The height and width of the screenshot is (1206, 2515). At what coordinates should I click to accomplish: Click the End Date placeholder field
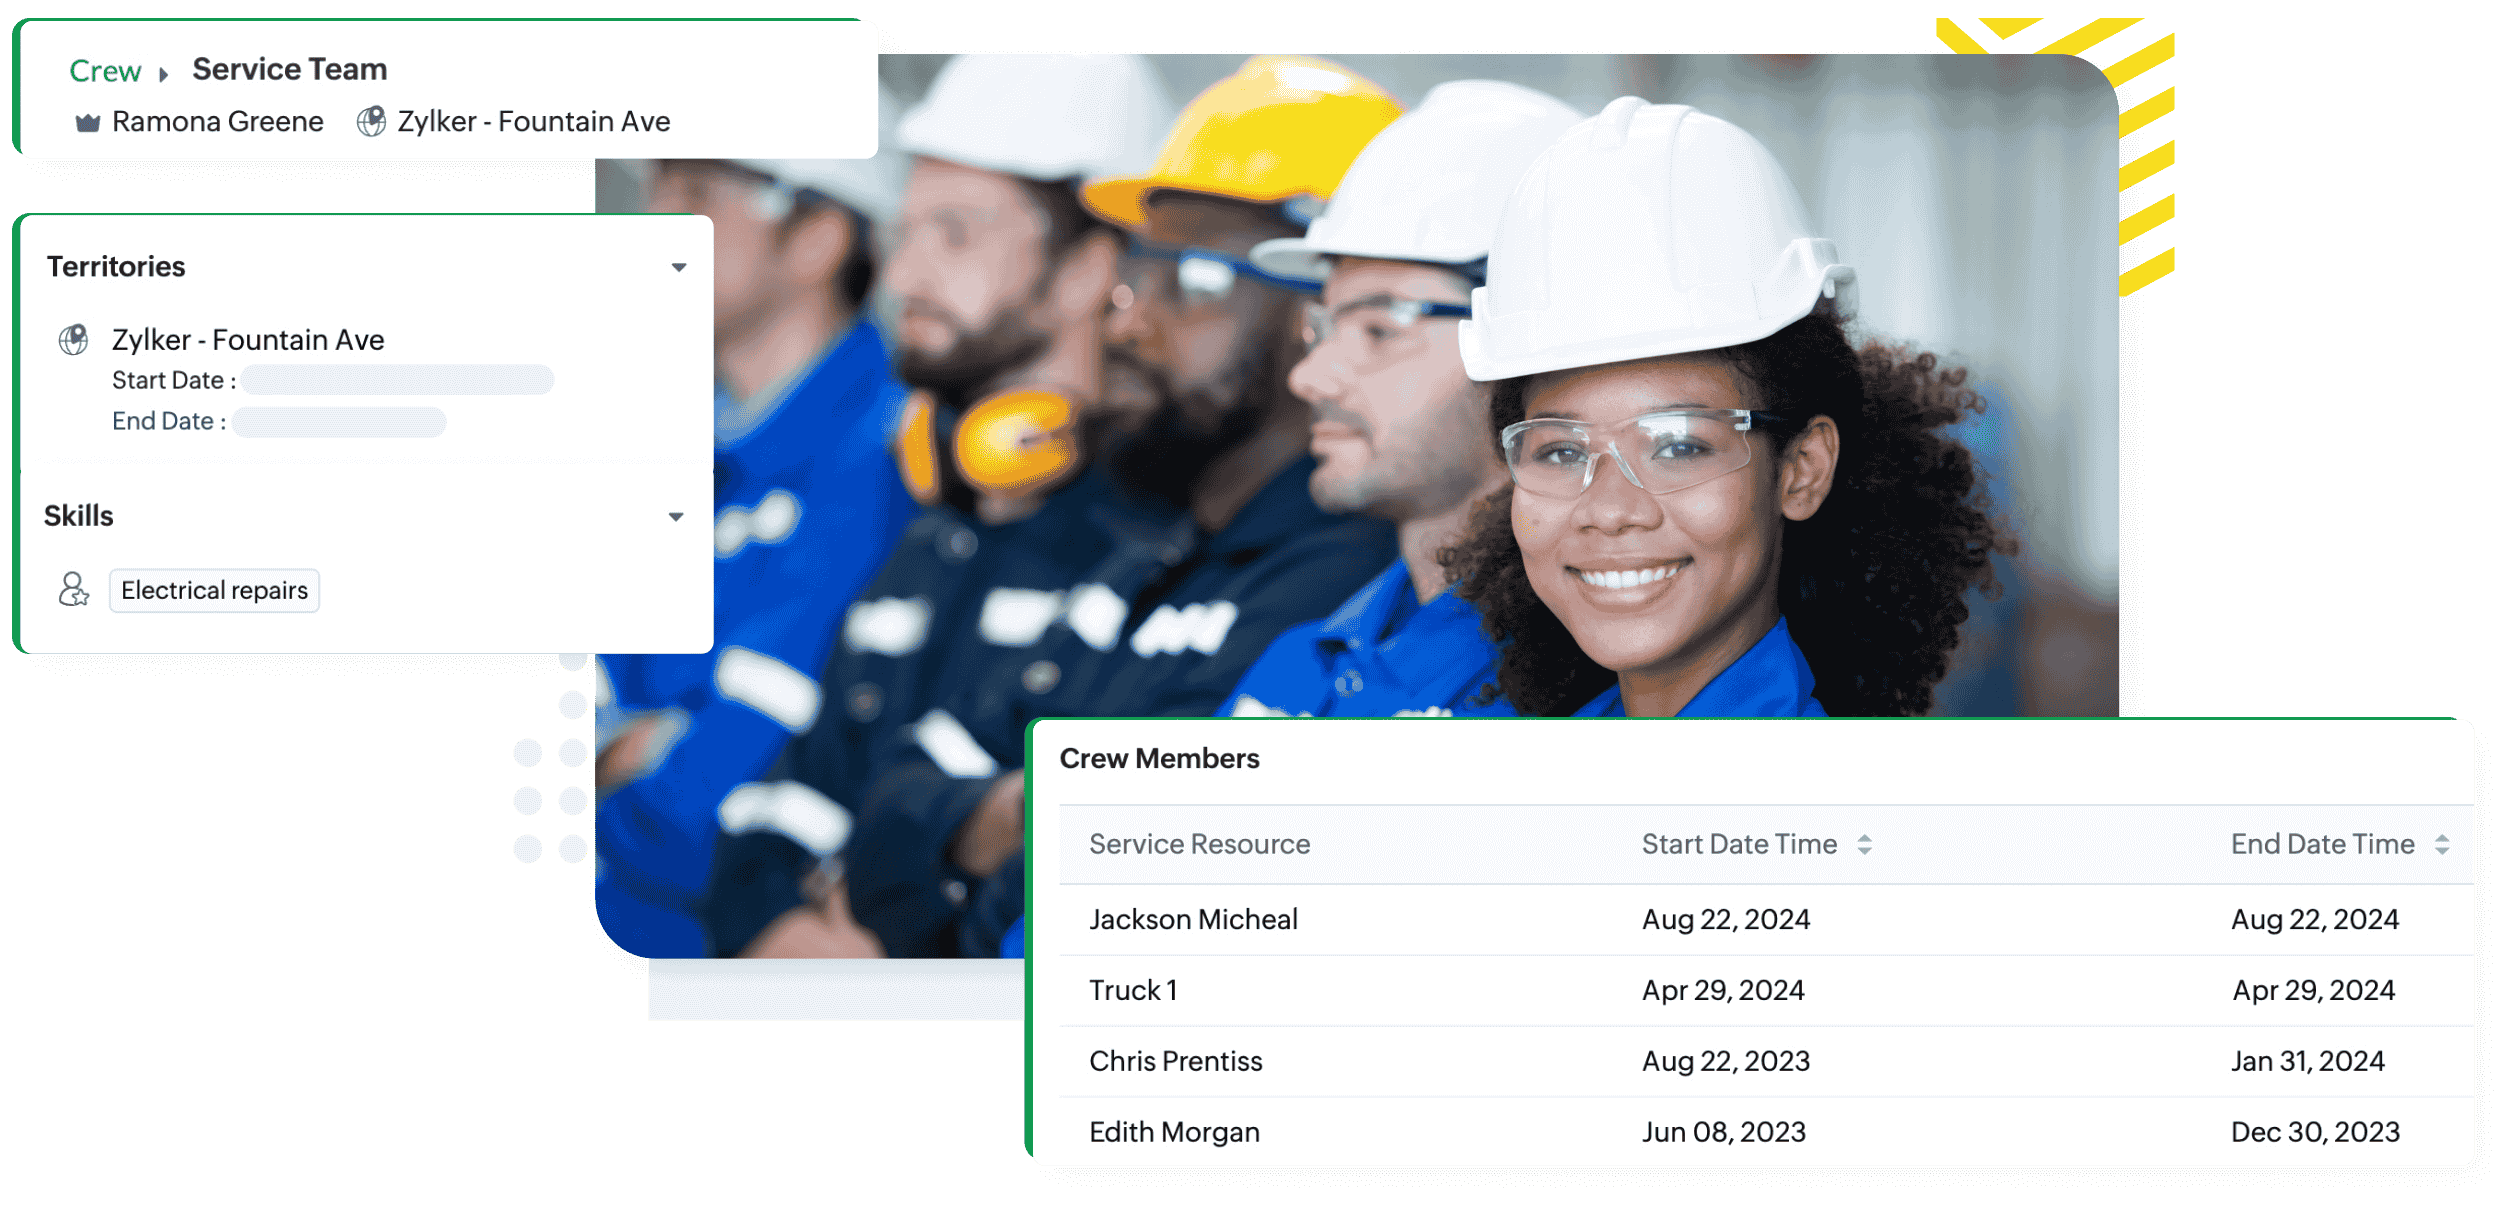(x=339, y=422)
